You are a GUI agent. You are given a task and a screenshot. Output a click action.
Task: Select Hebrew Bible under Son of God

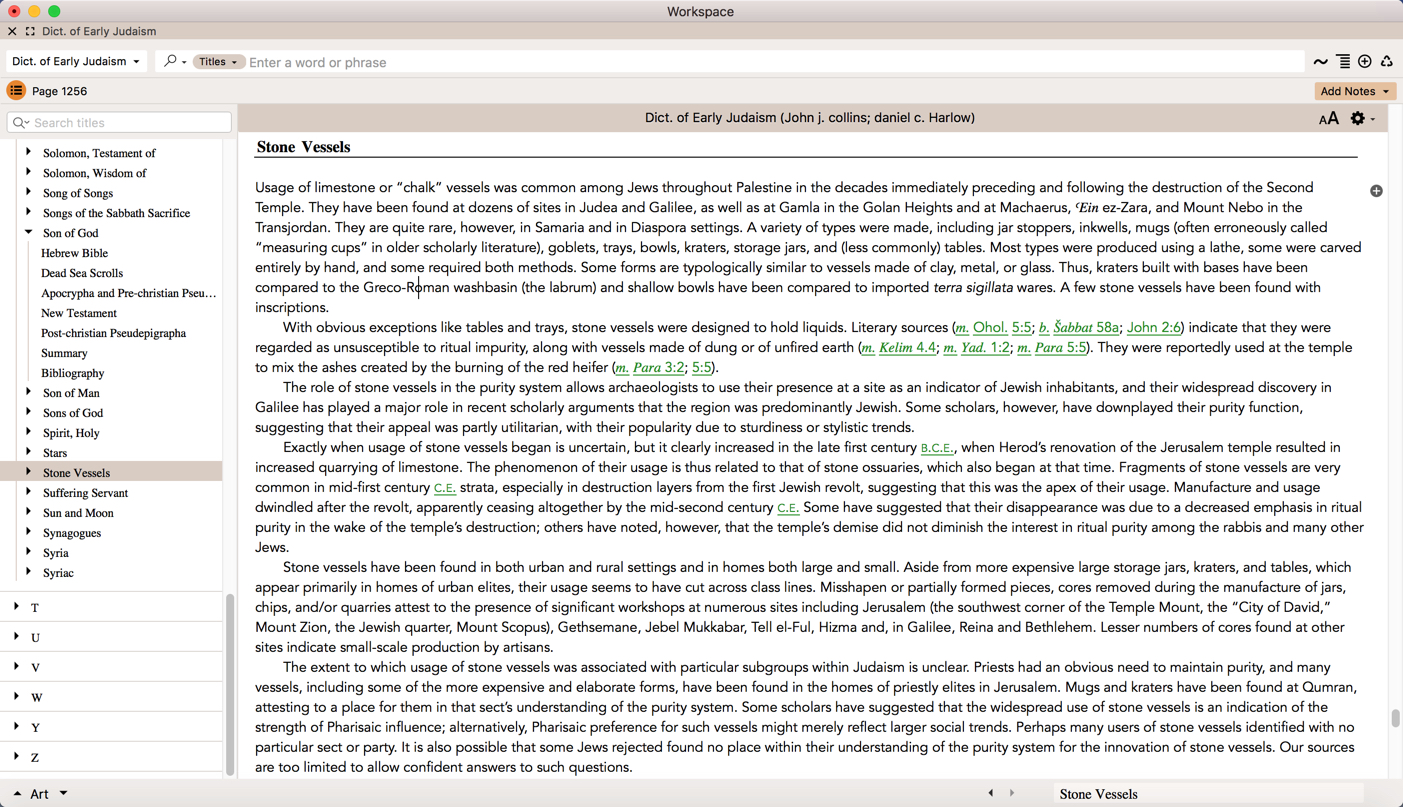pos(74,253)
